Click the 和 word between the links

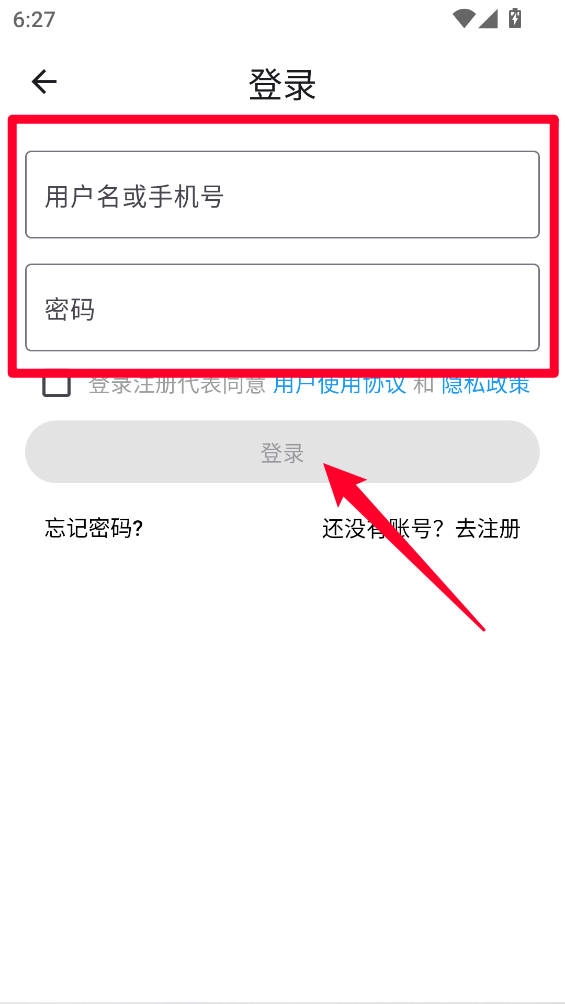click(423, 384)
